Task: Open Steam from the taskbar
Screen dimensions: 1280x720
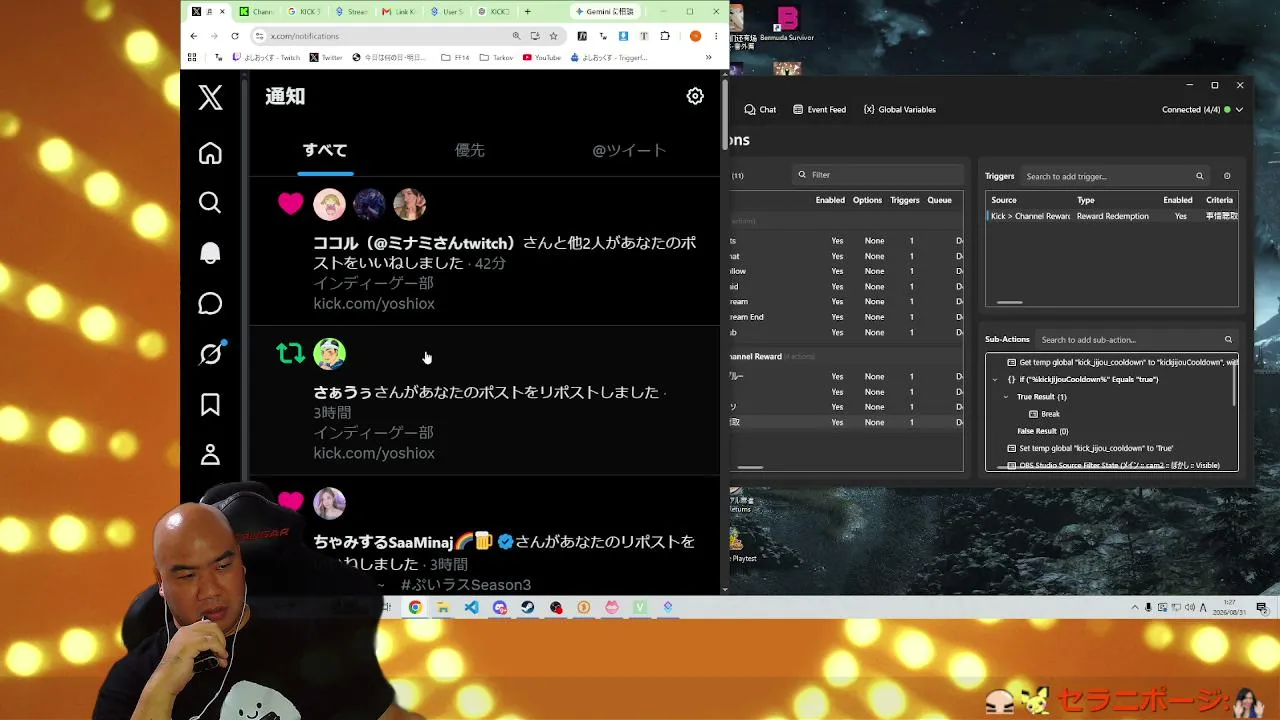Action: point(527,607)
